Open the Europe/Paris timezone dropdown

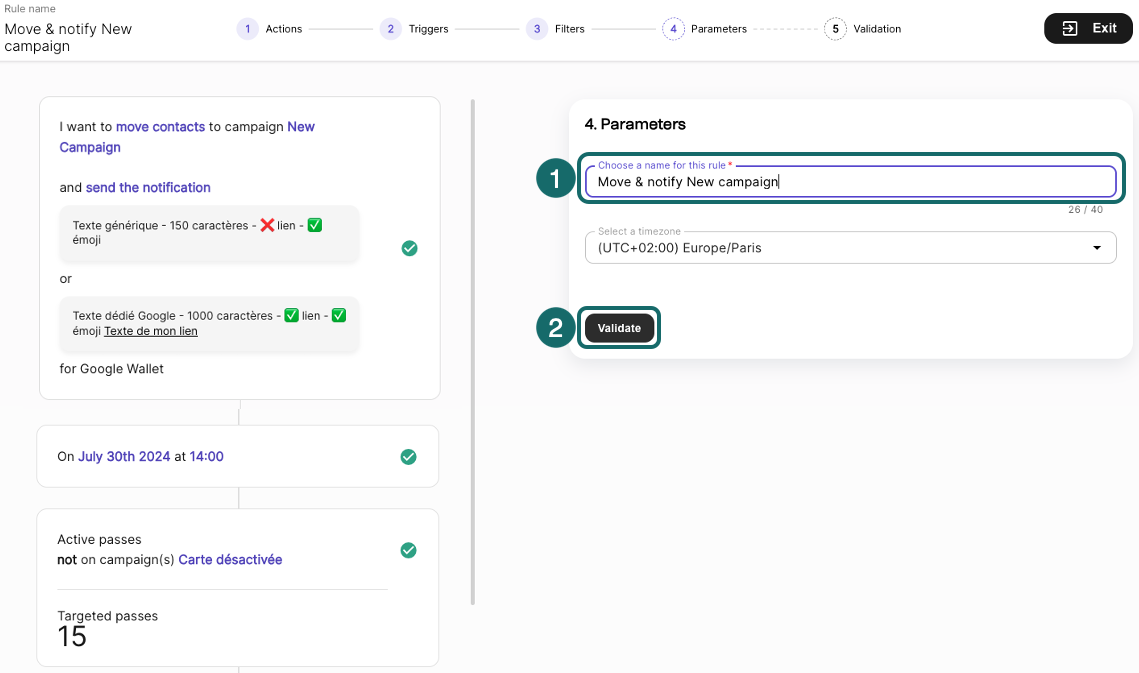[850, 247]
